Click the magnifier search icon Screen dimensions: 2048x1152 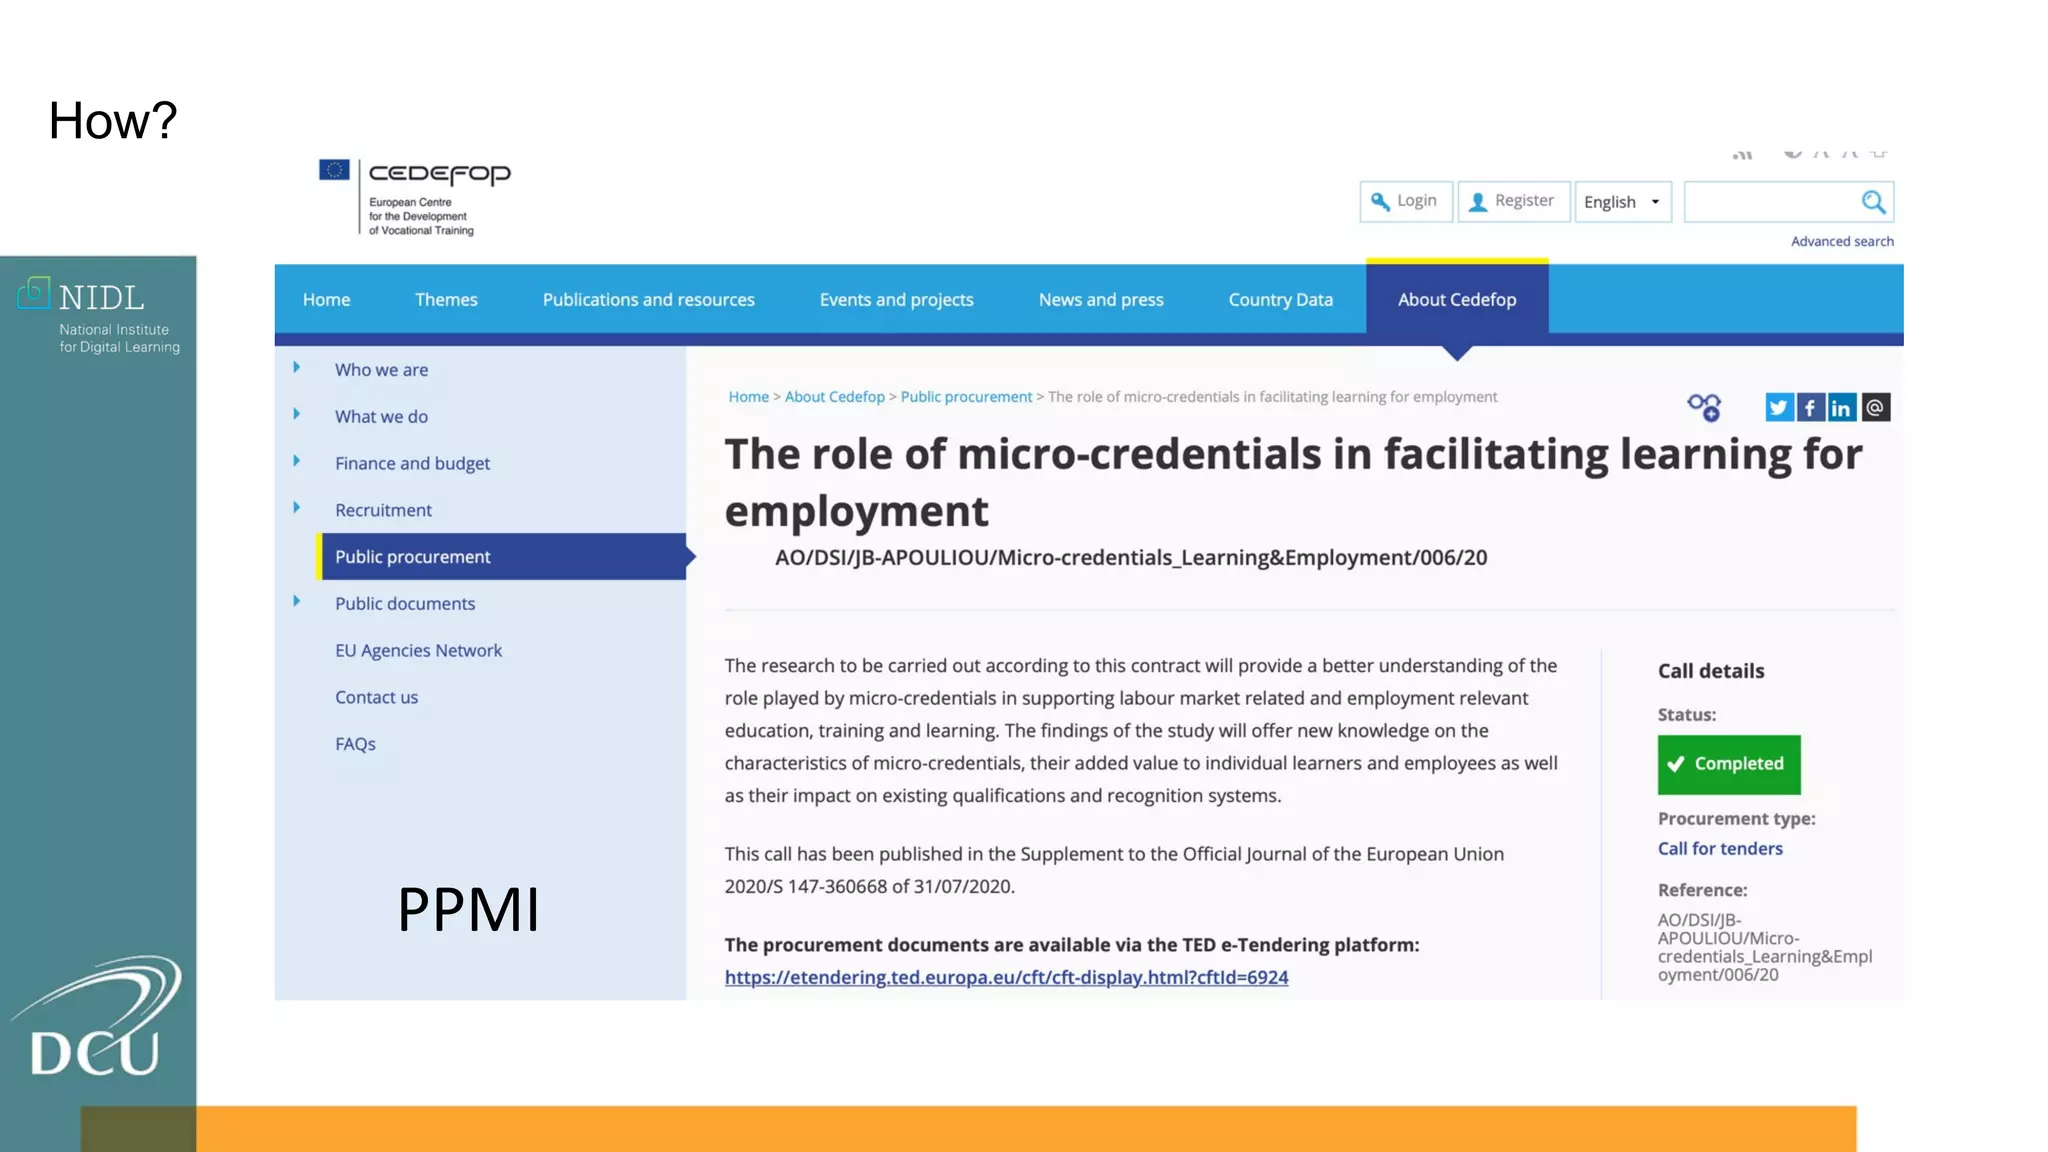pos(1873,202)
